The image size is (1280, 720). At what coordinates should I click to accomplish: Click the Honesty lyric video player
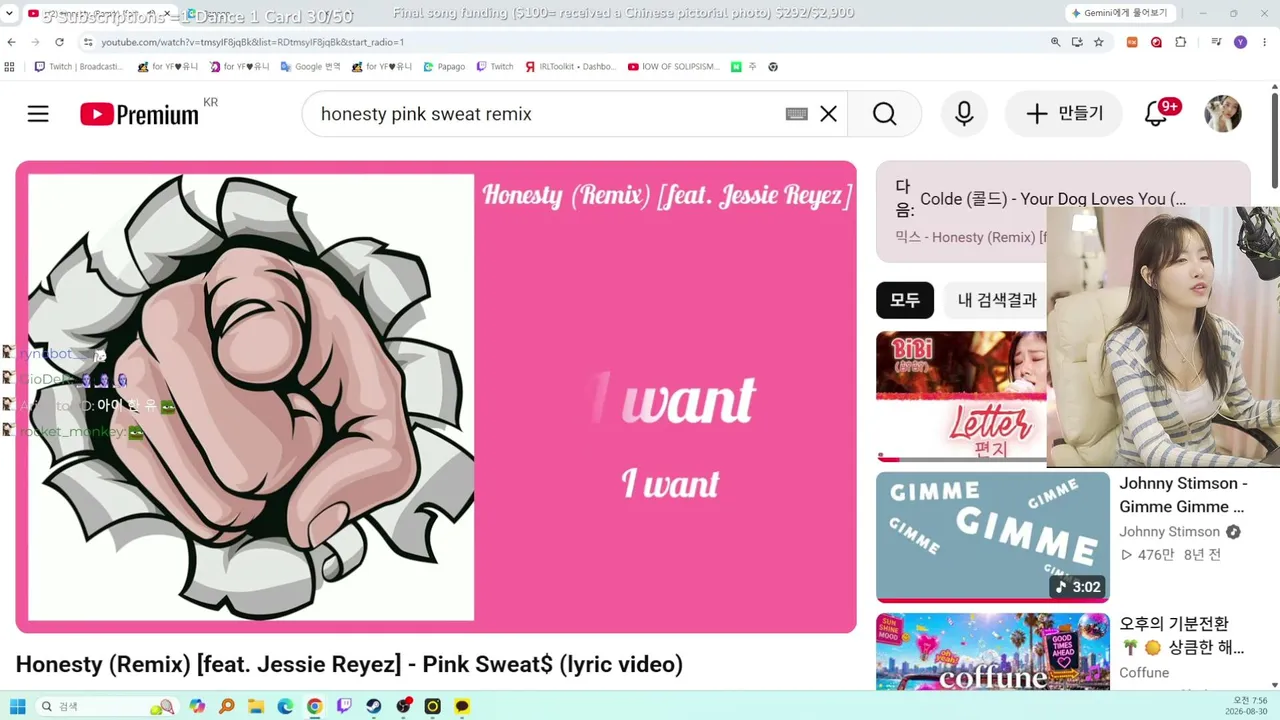pos(436,397)
